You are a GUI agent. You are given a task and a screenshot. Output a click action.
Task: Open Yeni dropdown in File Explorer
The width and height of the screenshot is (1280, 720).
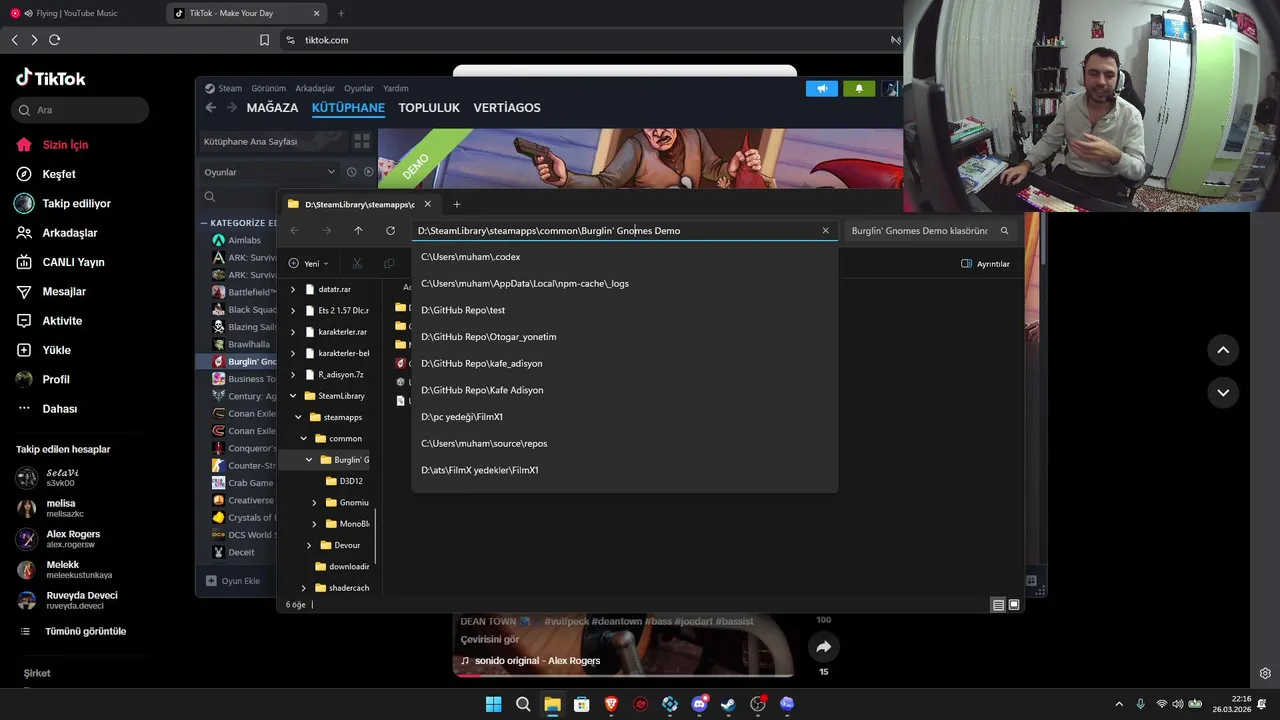[310, 264]
